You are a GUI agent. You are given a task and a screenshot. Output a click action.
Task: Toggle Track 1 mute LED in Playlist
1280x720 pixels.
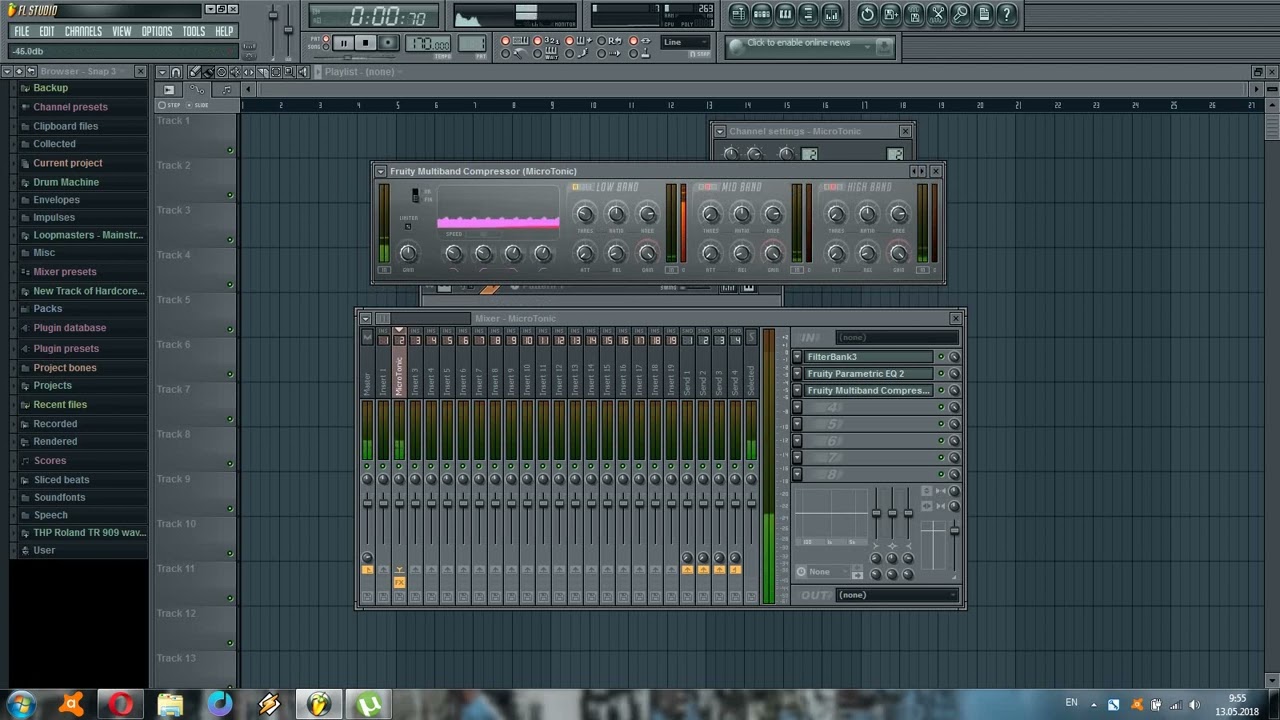tap(230, 150)
